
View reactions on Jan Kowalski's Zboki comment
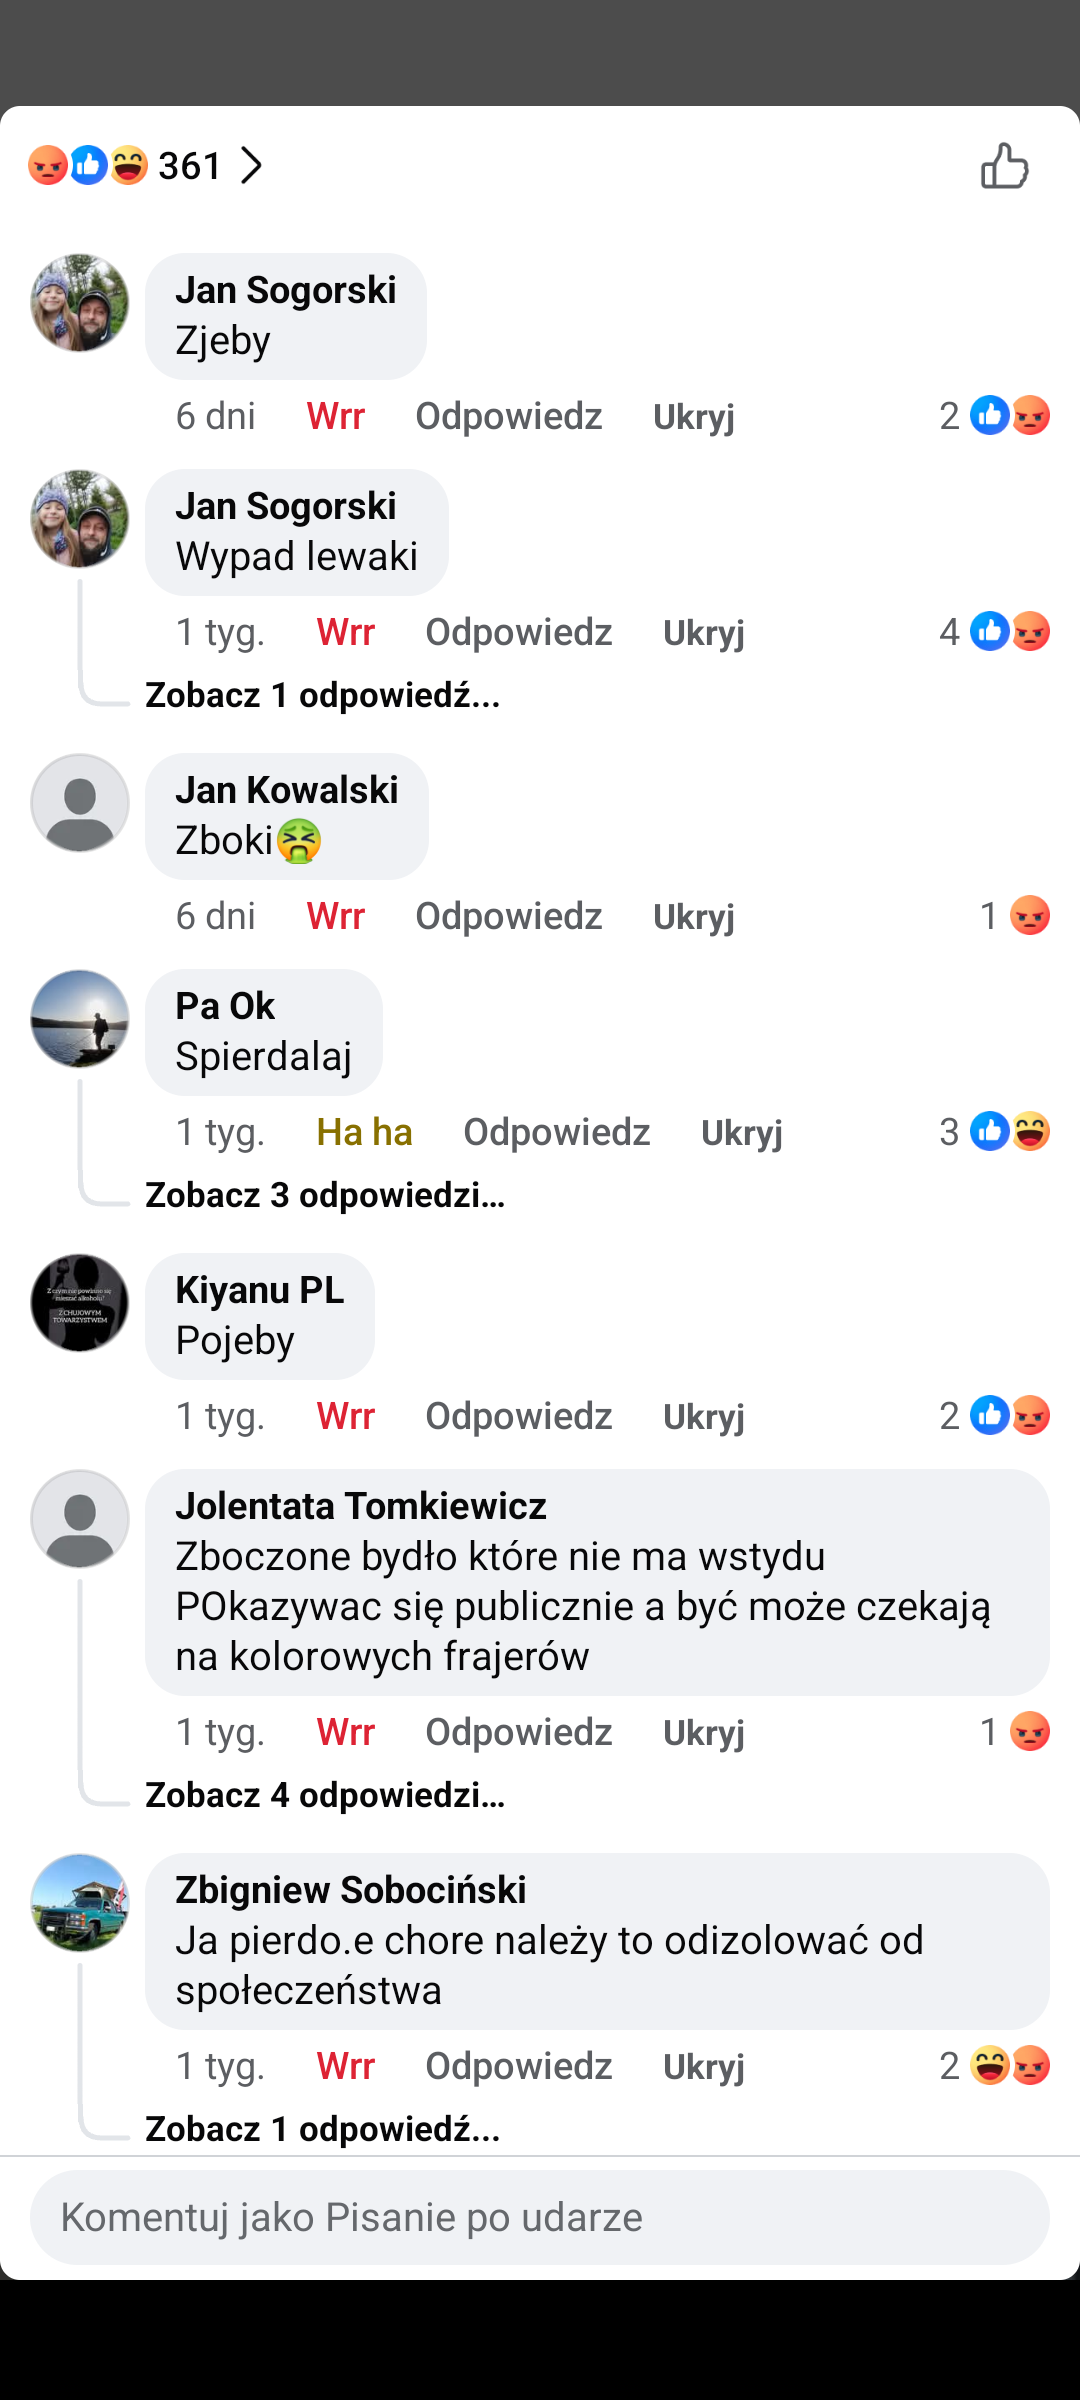(1016, 916)
